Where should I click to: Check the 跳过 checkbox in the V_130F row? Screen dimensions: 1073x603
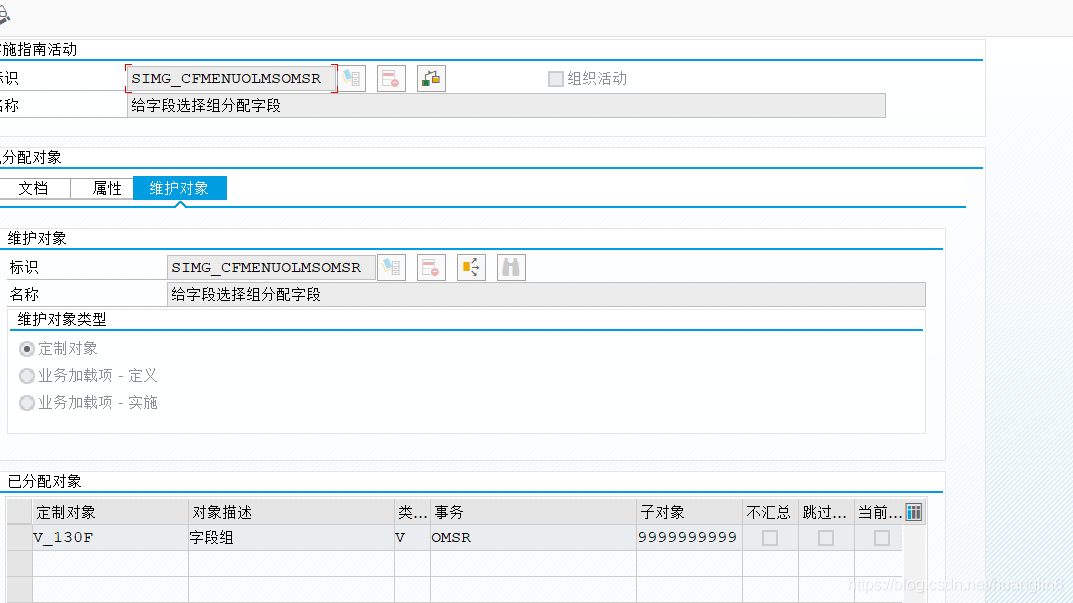click(x=825, y=537)
